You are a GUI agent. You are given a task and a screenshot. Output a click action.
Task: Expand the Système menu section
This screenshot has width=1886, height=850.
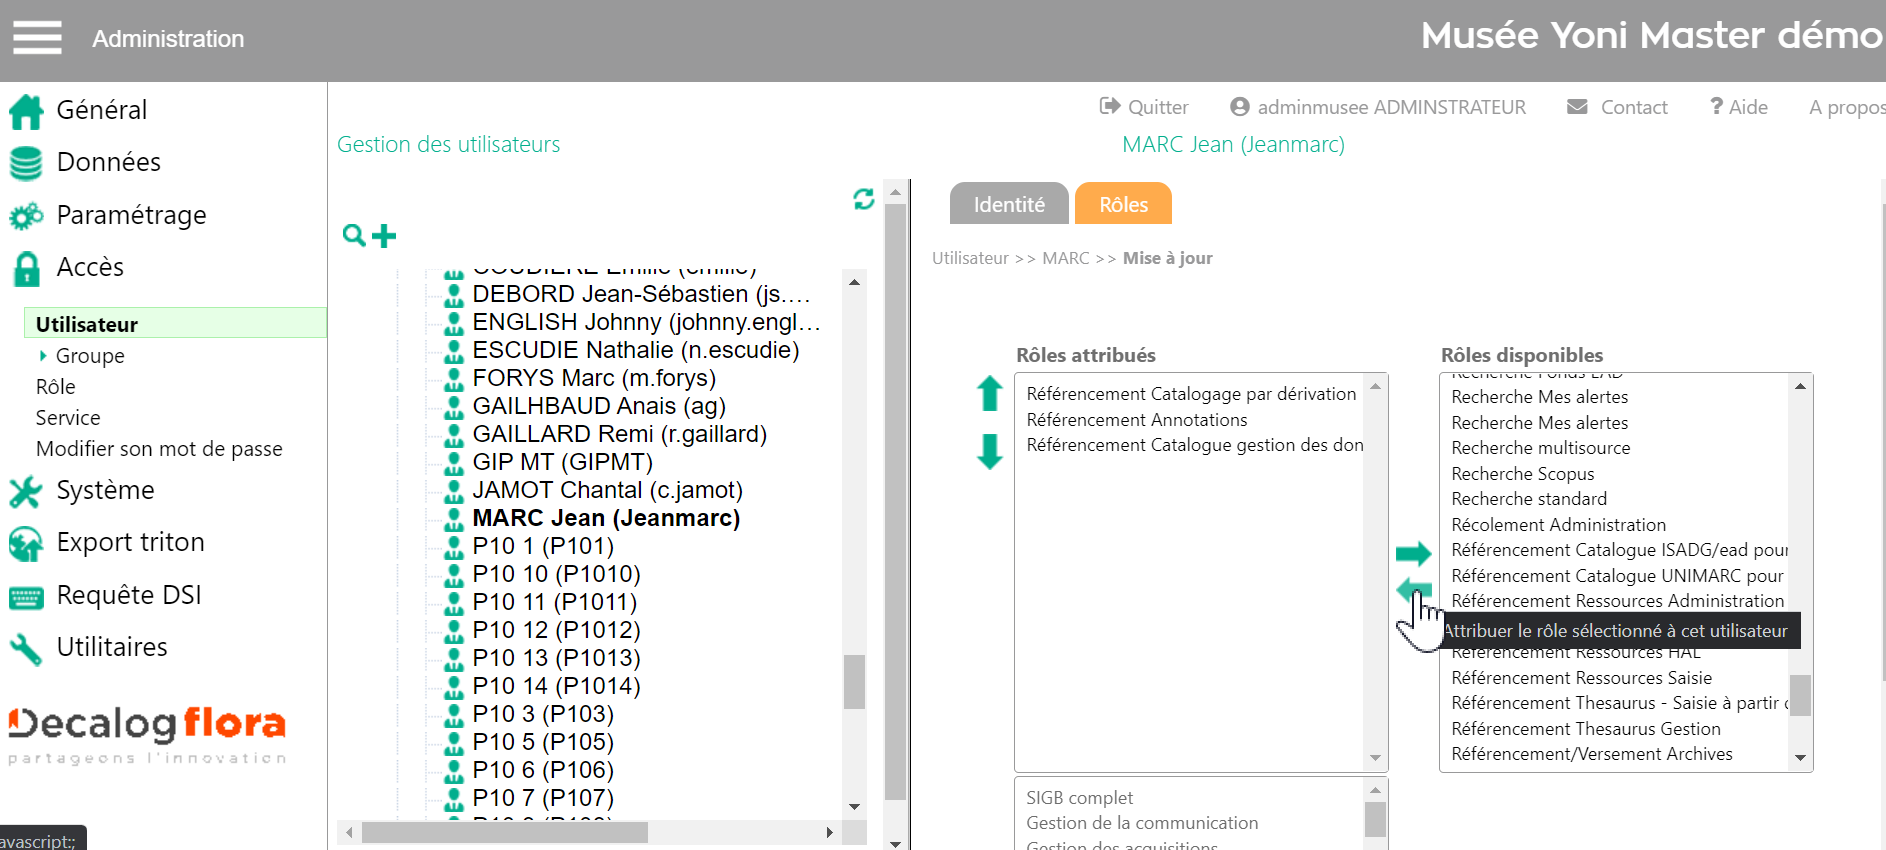[x=105, y=490]
